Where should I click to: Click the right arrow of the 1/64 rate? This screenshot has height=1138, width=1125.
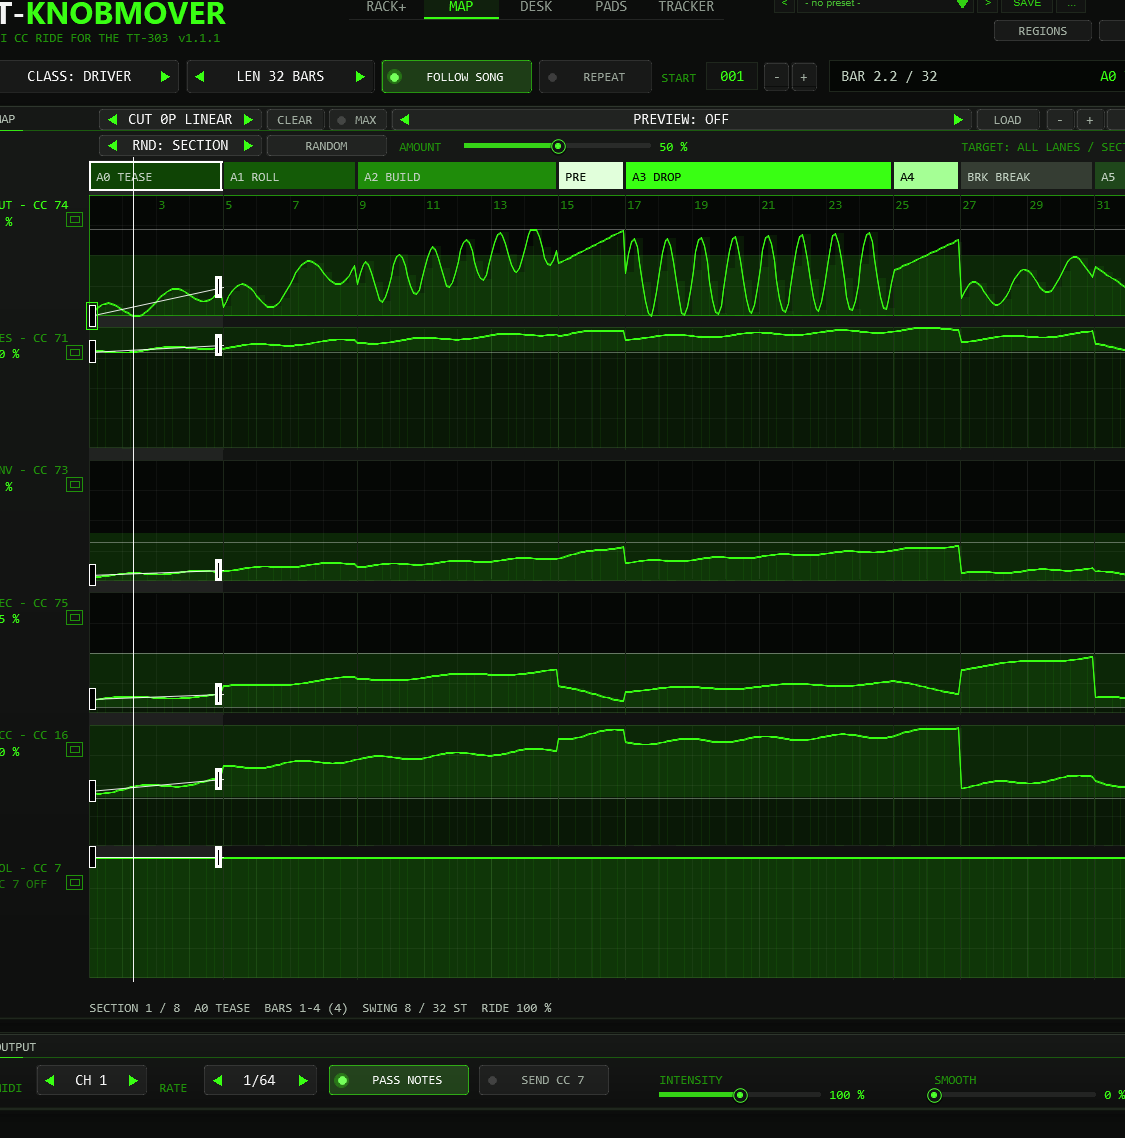(303, 1081)
